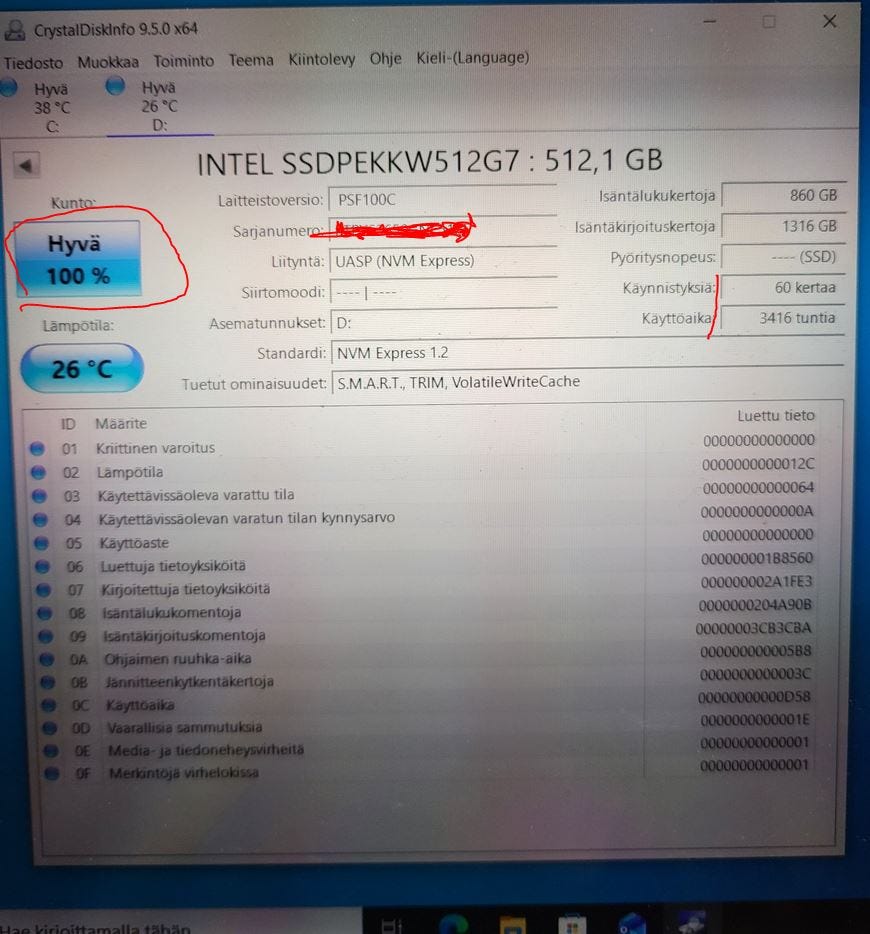Click the Task View icon on taskbar
The height and width of the screenshot is (934, 870).
392,925
